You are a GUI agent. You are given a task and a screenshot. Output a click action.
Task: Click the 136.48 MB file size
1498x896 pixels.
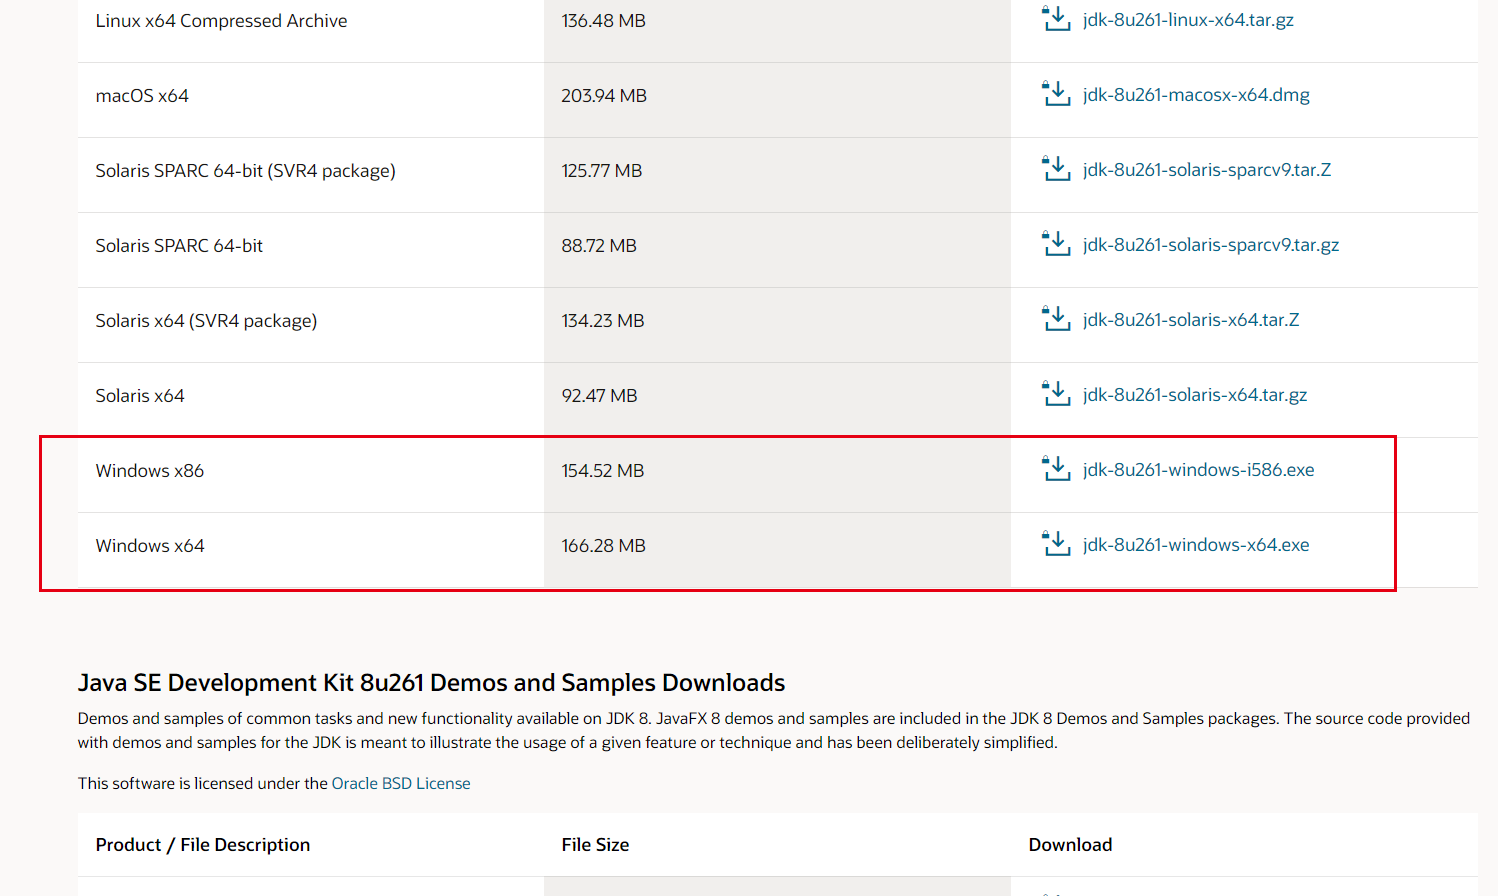[x=603, y=21]
